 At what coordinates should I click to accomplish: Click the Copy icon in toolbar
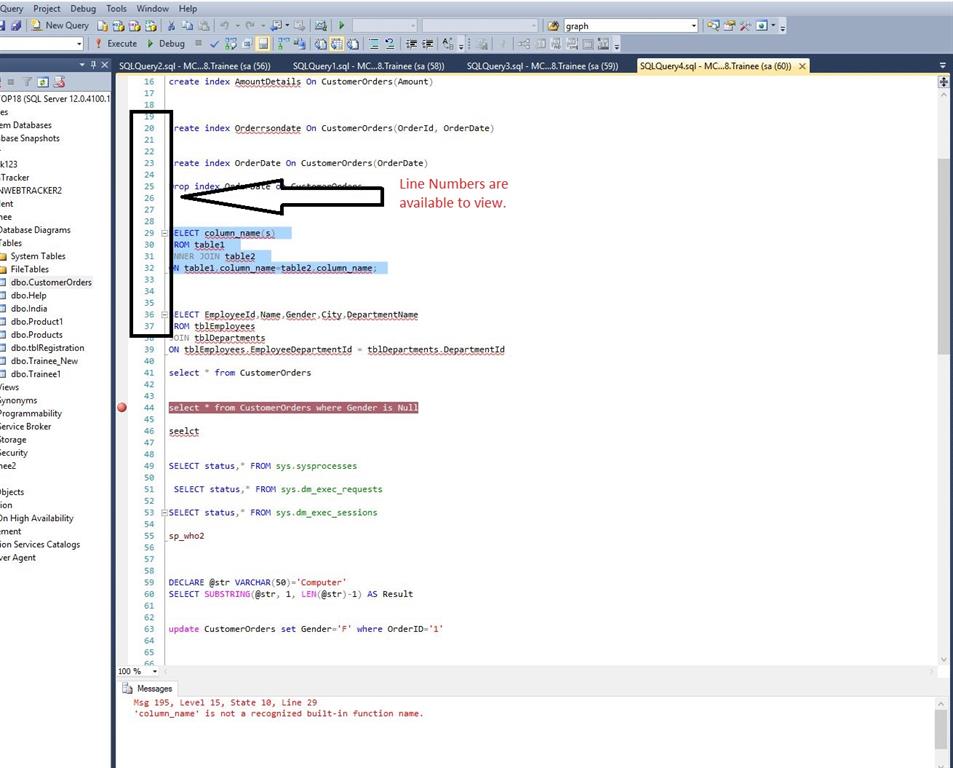click(187, 26)
